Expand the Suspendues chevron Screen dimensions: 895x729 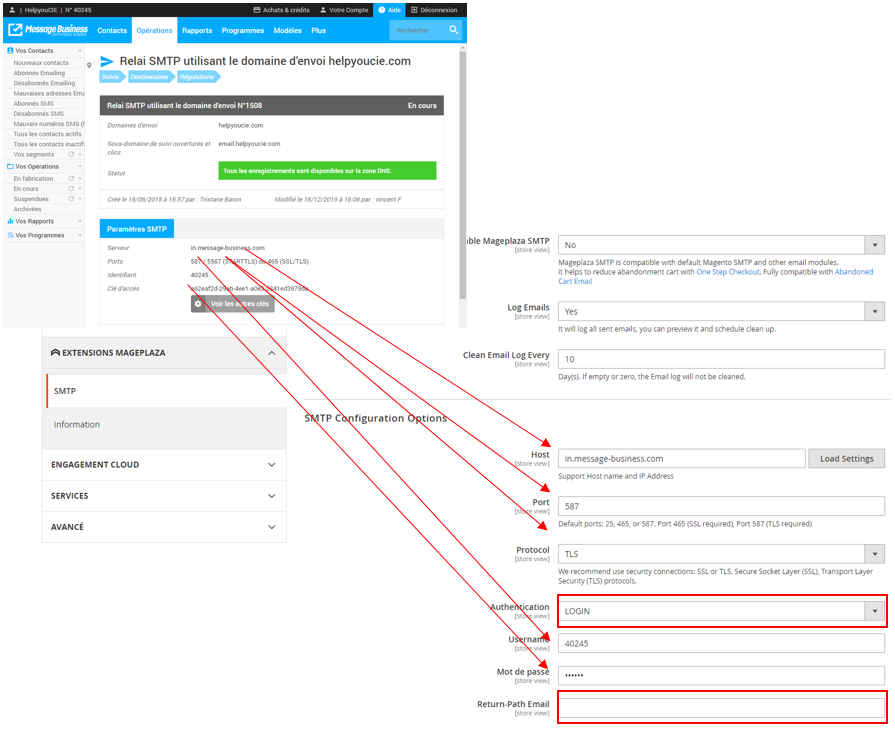coord(80,199)
